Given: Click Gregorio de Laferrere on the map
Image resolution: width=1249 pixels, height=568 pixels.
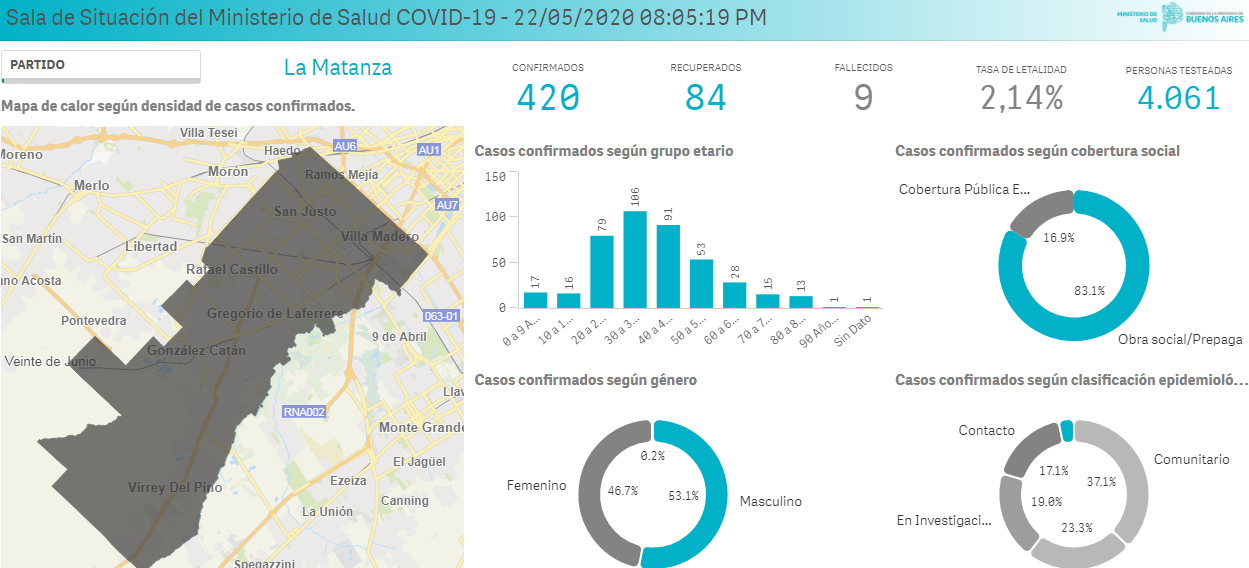Looking at the screenshot, I should 275,314.
